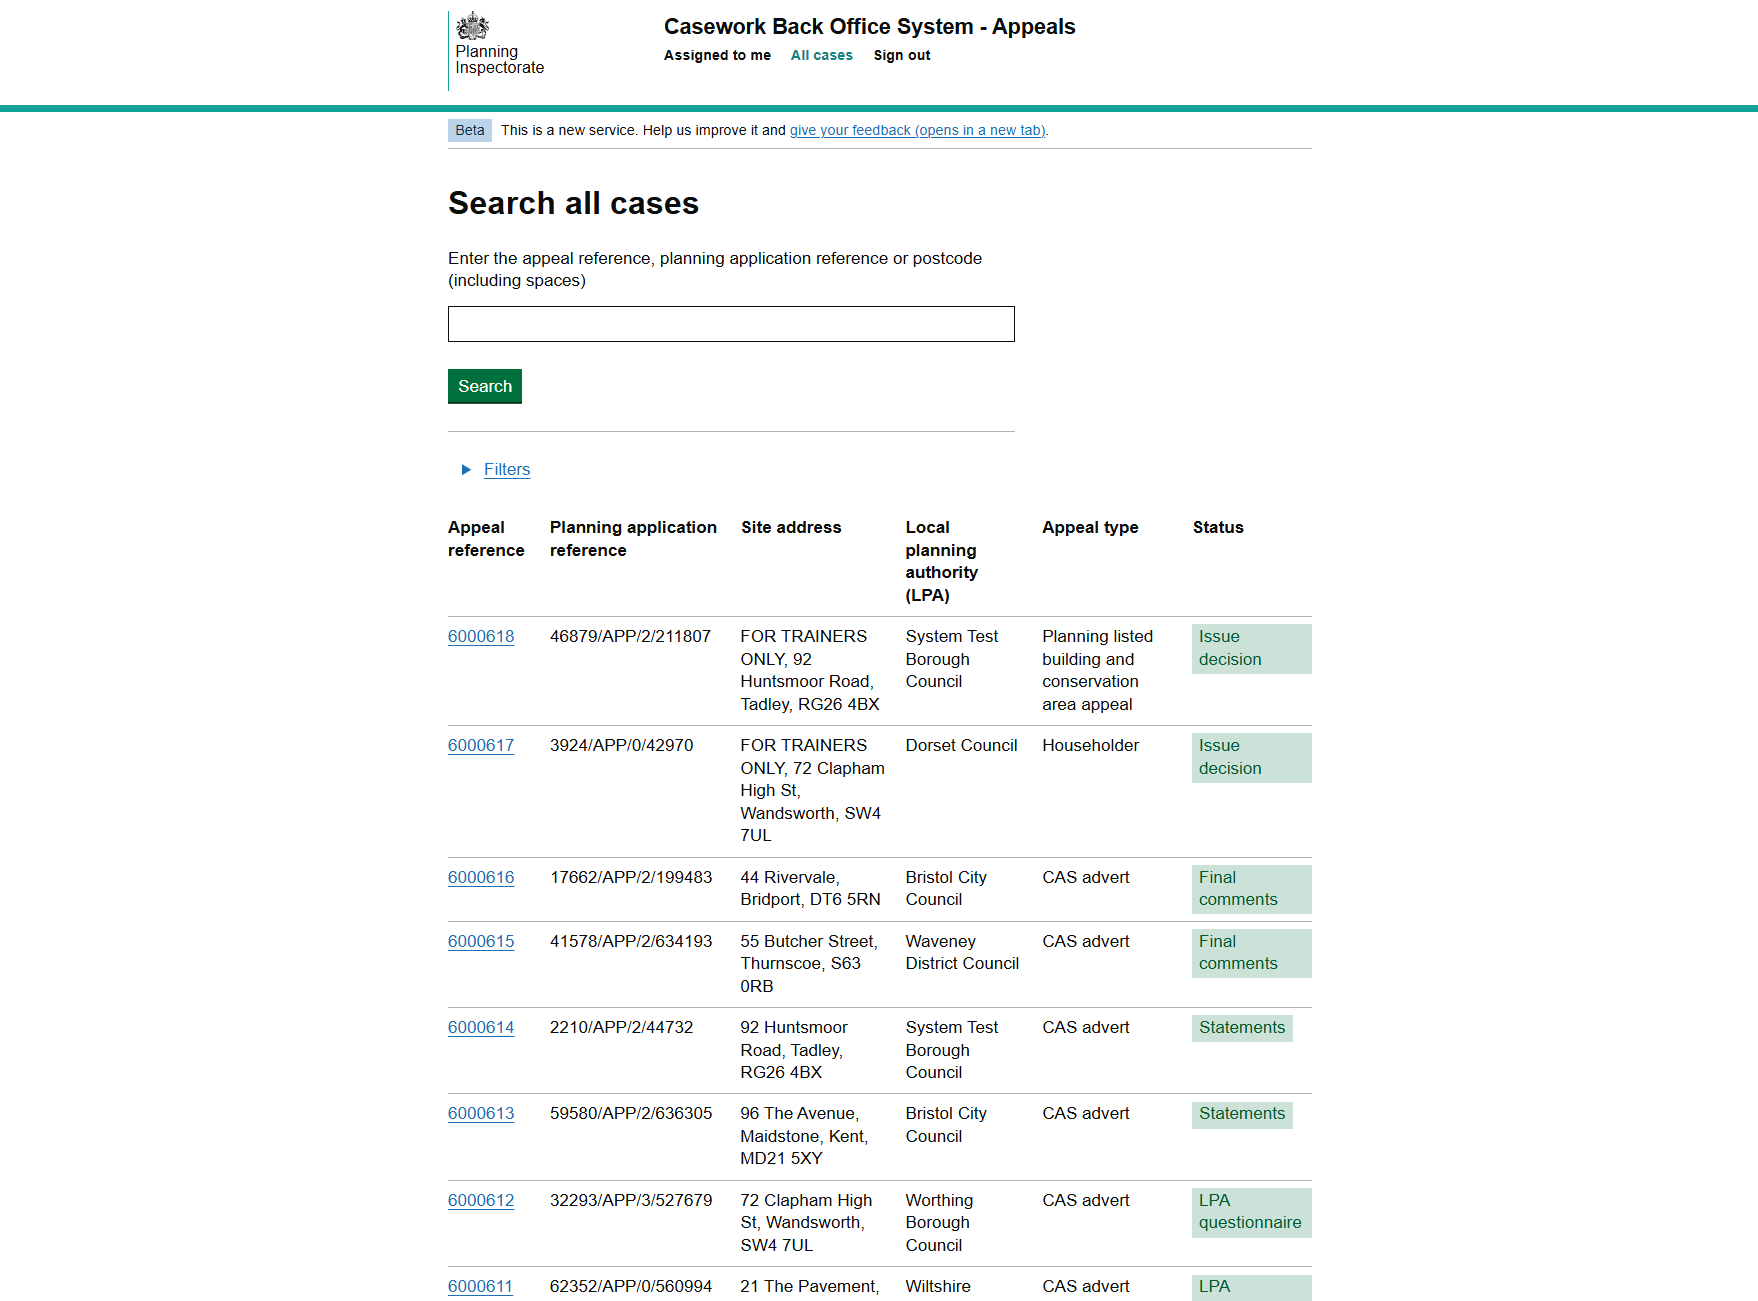Image resolution: width=1758 pixels, height=1301 pixels.
Task: Open appeal reference 6000614
Action: (481, 1028)
